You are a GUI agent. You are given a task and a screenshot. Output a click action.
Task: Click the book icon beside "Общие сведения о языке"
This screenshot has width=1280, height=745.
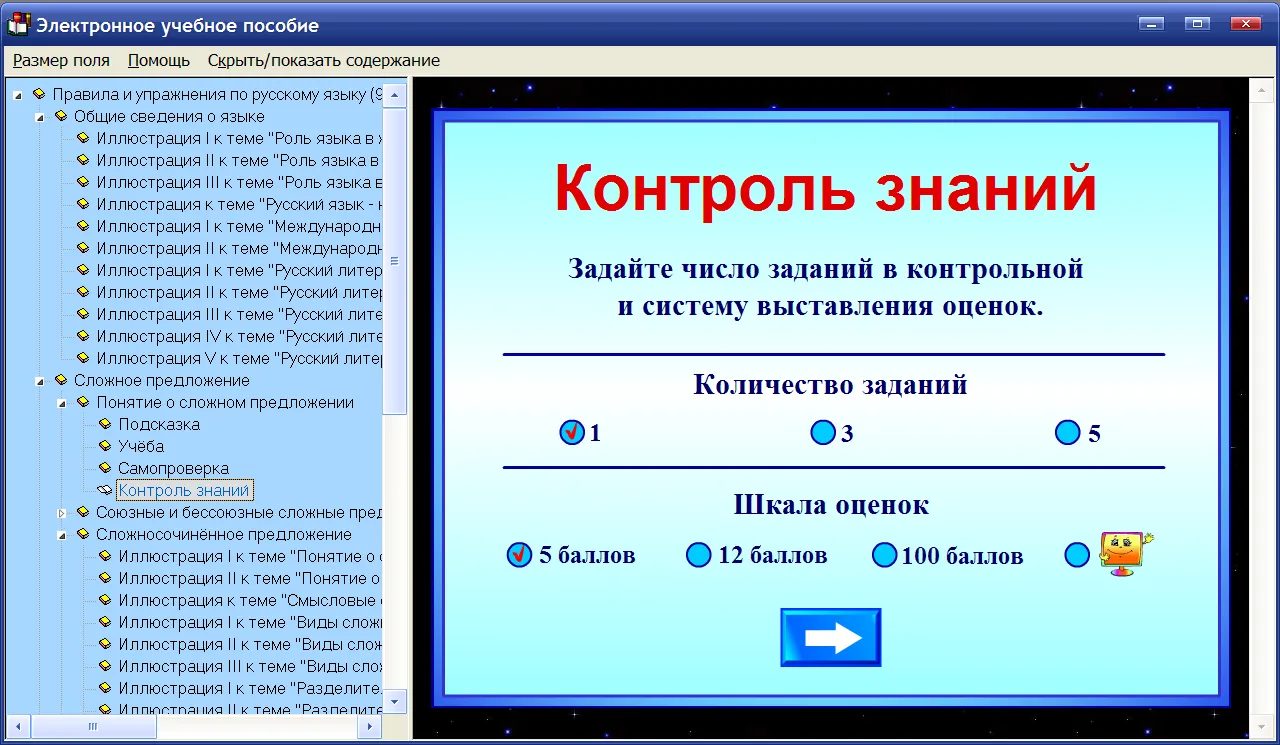click(x=61, y=116)
